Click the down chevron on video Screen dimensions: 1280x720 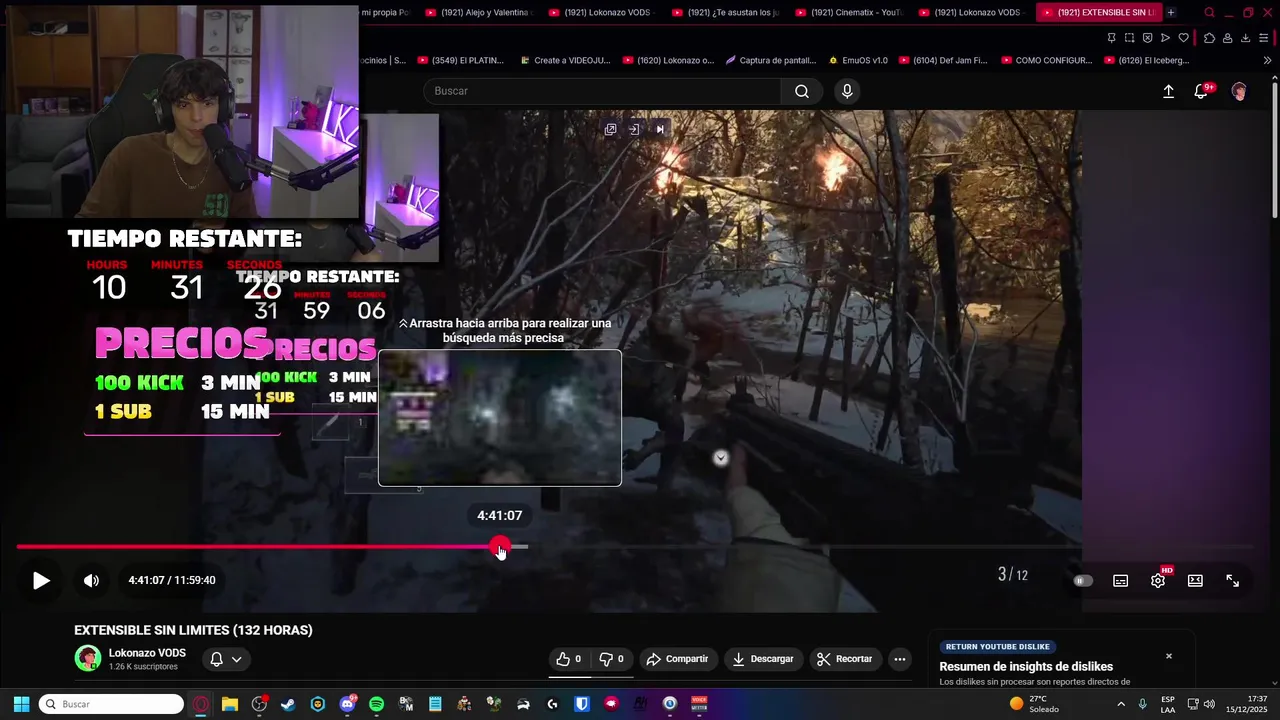(x=720, y=458)
